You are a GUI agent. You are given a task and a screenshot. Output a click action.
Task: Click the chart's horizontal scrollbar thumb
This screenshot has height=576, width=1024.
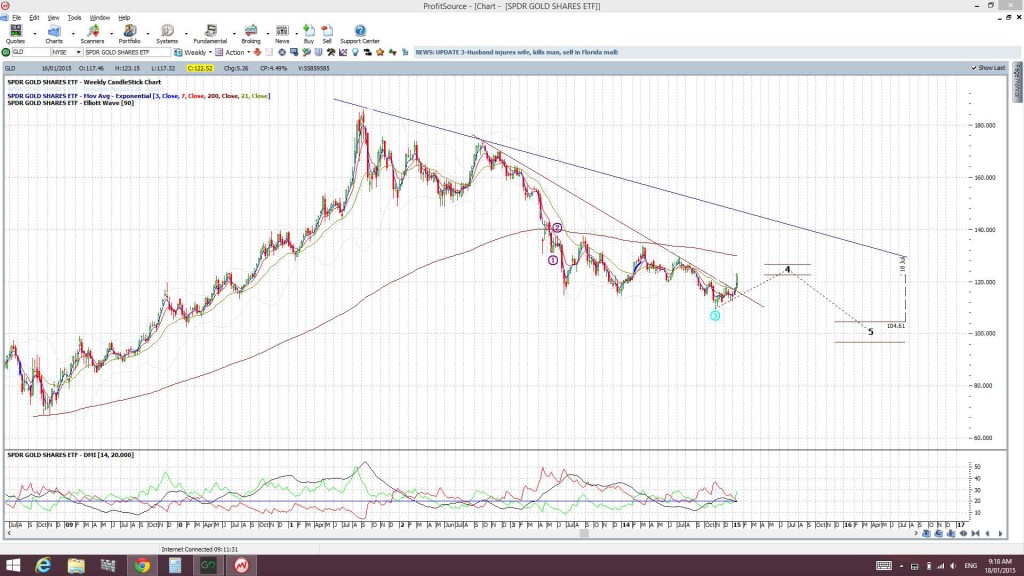[x=584, y=534]
